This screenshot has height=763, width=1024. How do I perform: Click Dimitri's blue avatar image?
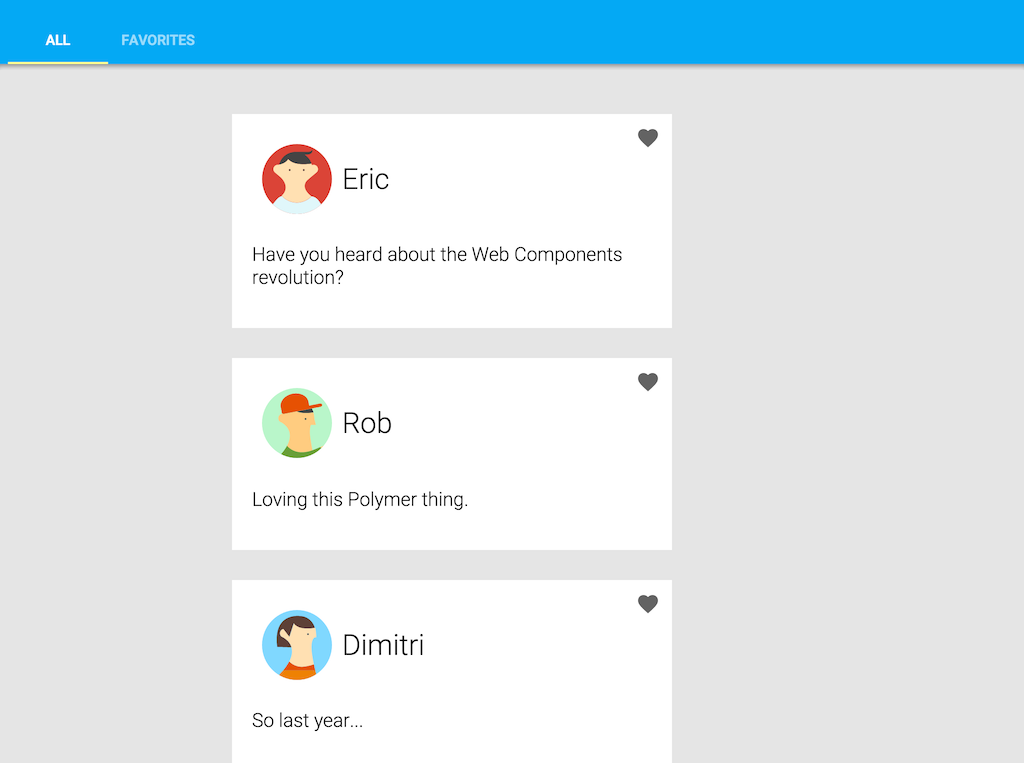pyautogui.click(x=296, y=645)
